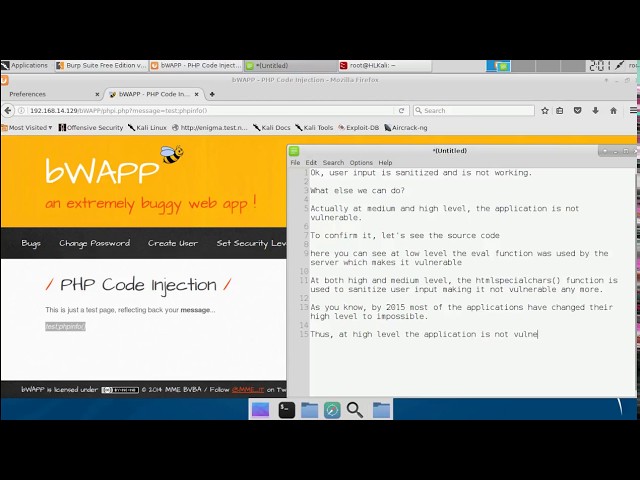The height and width of the screenshot is (480, 640).
Task: Open Aircrack-ng bookmark
Action: point(406,128)
